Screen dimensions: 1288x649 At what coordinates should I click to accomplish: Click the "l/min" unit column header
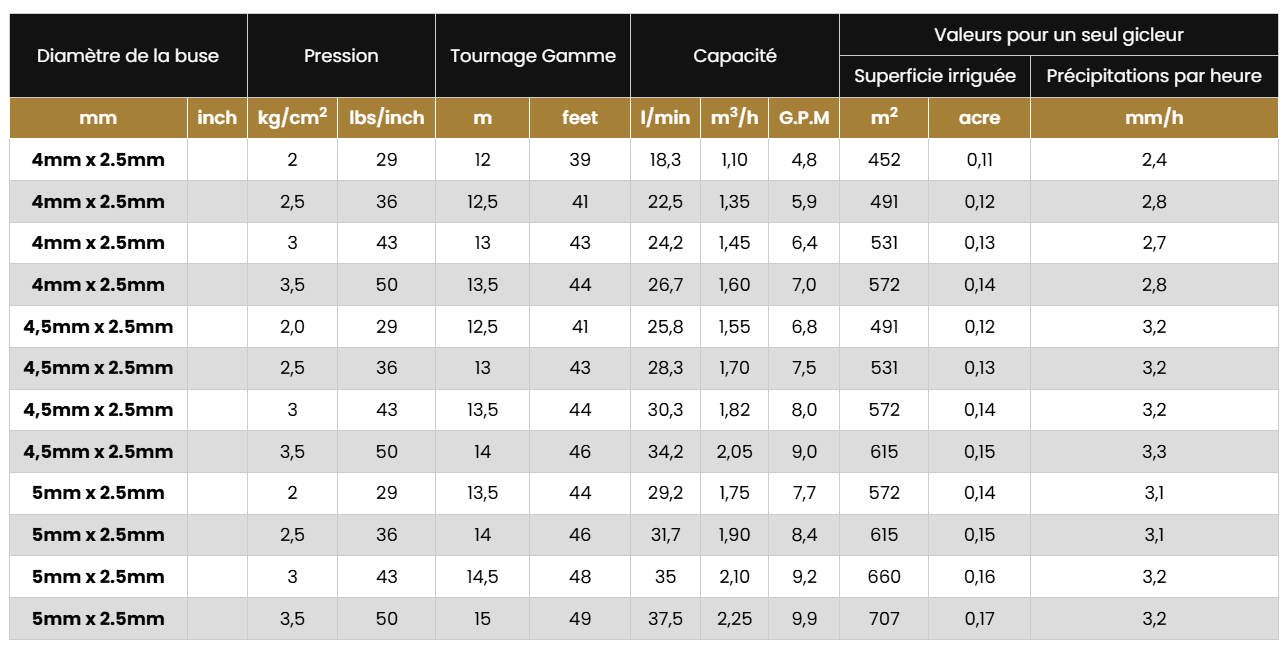(665, 118)
